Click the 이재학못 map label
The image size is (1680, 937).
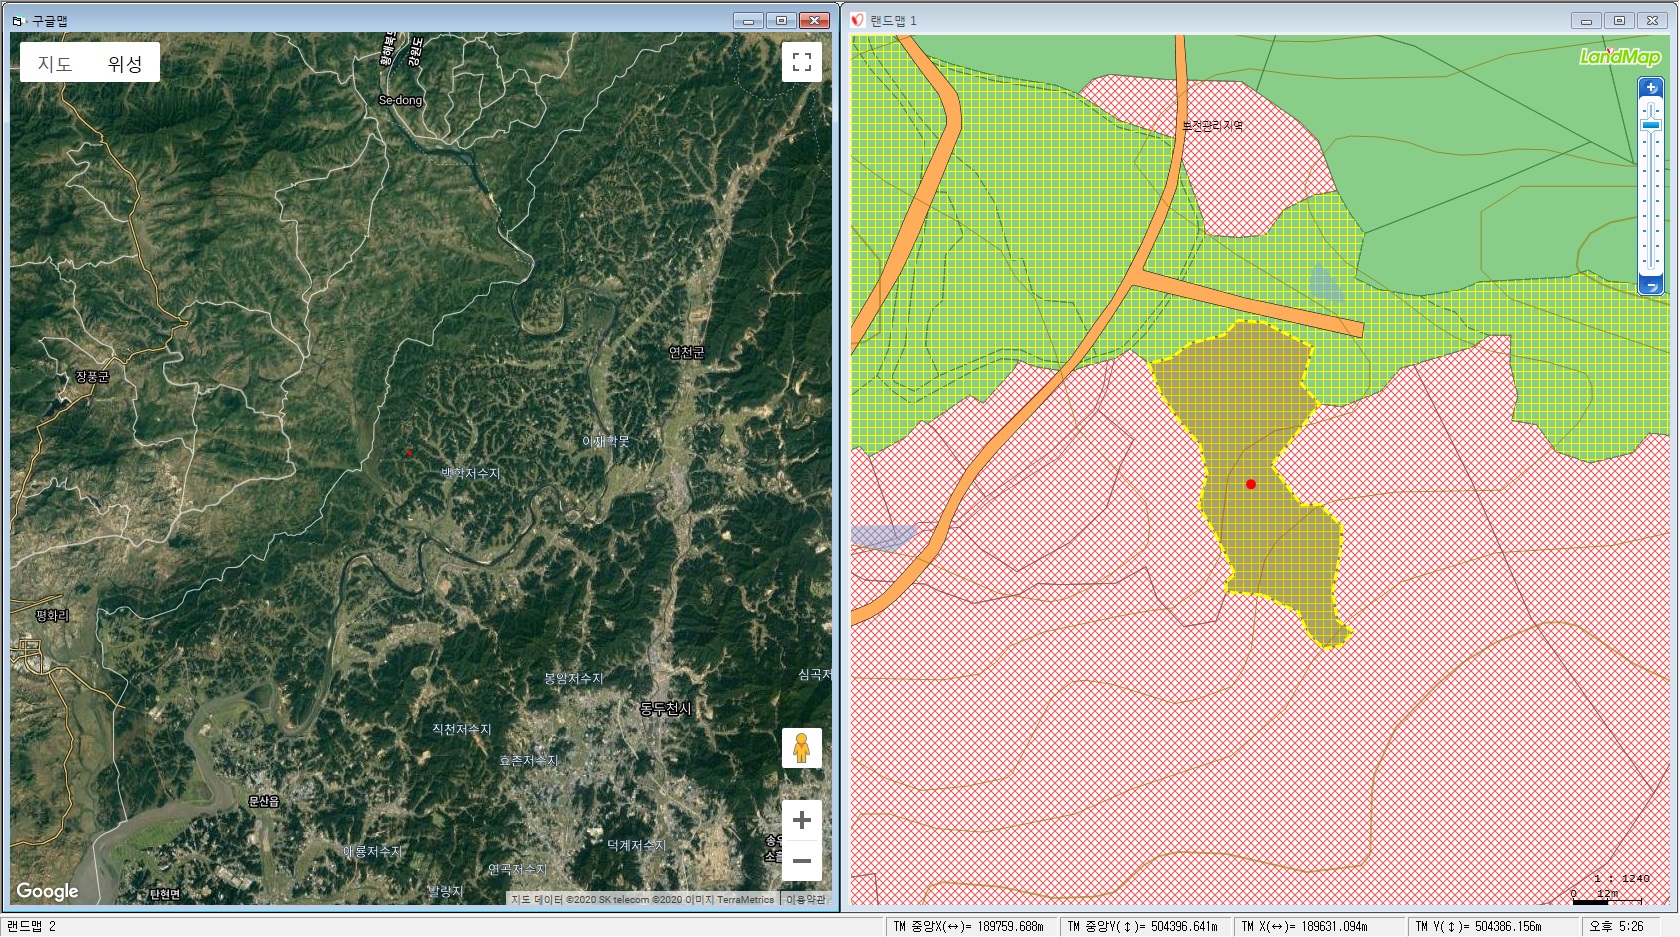pyautogui.click(x=606, y=441)
